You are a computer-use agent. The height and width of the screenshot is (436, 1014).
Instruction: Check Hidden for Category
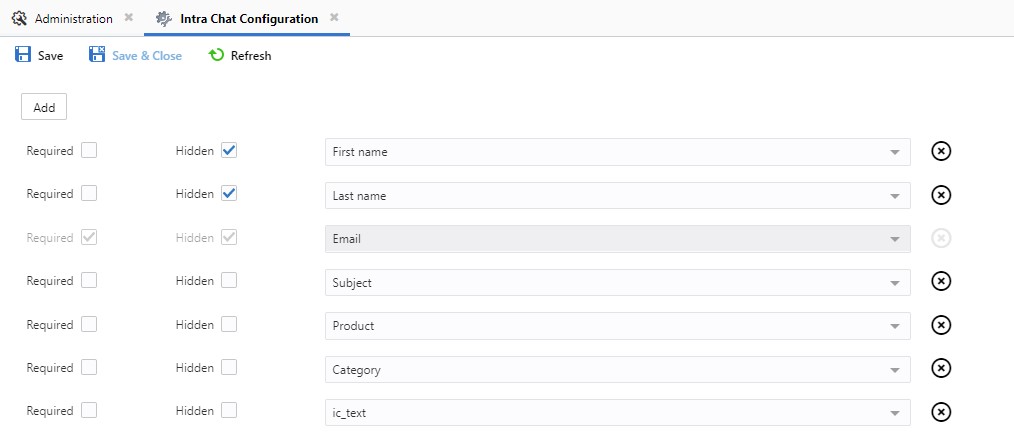pyautogui.click(x=229, y=367)
